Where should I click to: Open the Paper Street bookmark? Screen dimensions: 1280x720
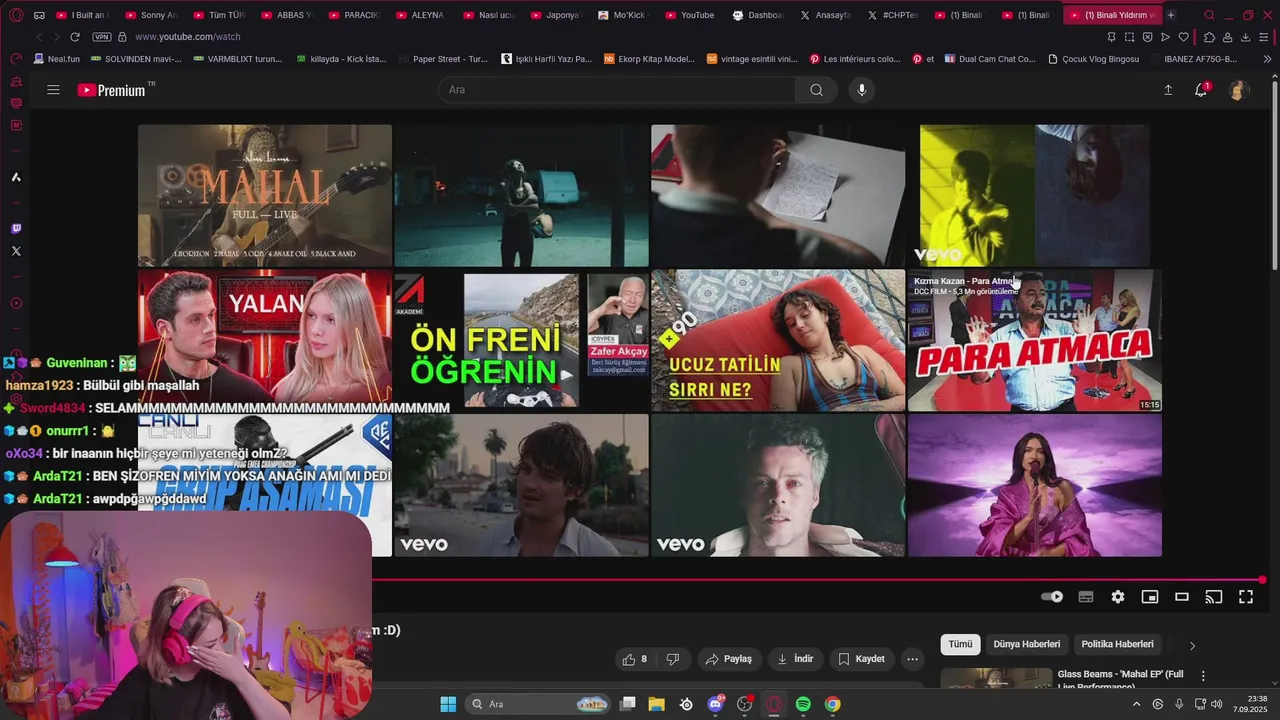(x=442, y=59)
